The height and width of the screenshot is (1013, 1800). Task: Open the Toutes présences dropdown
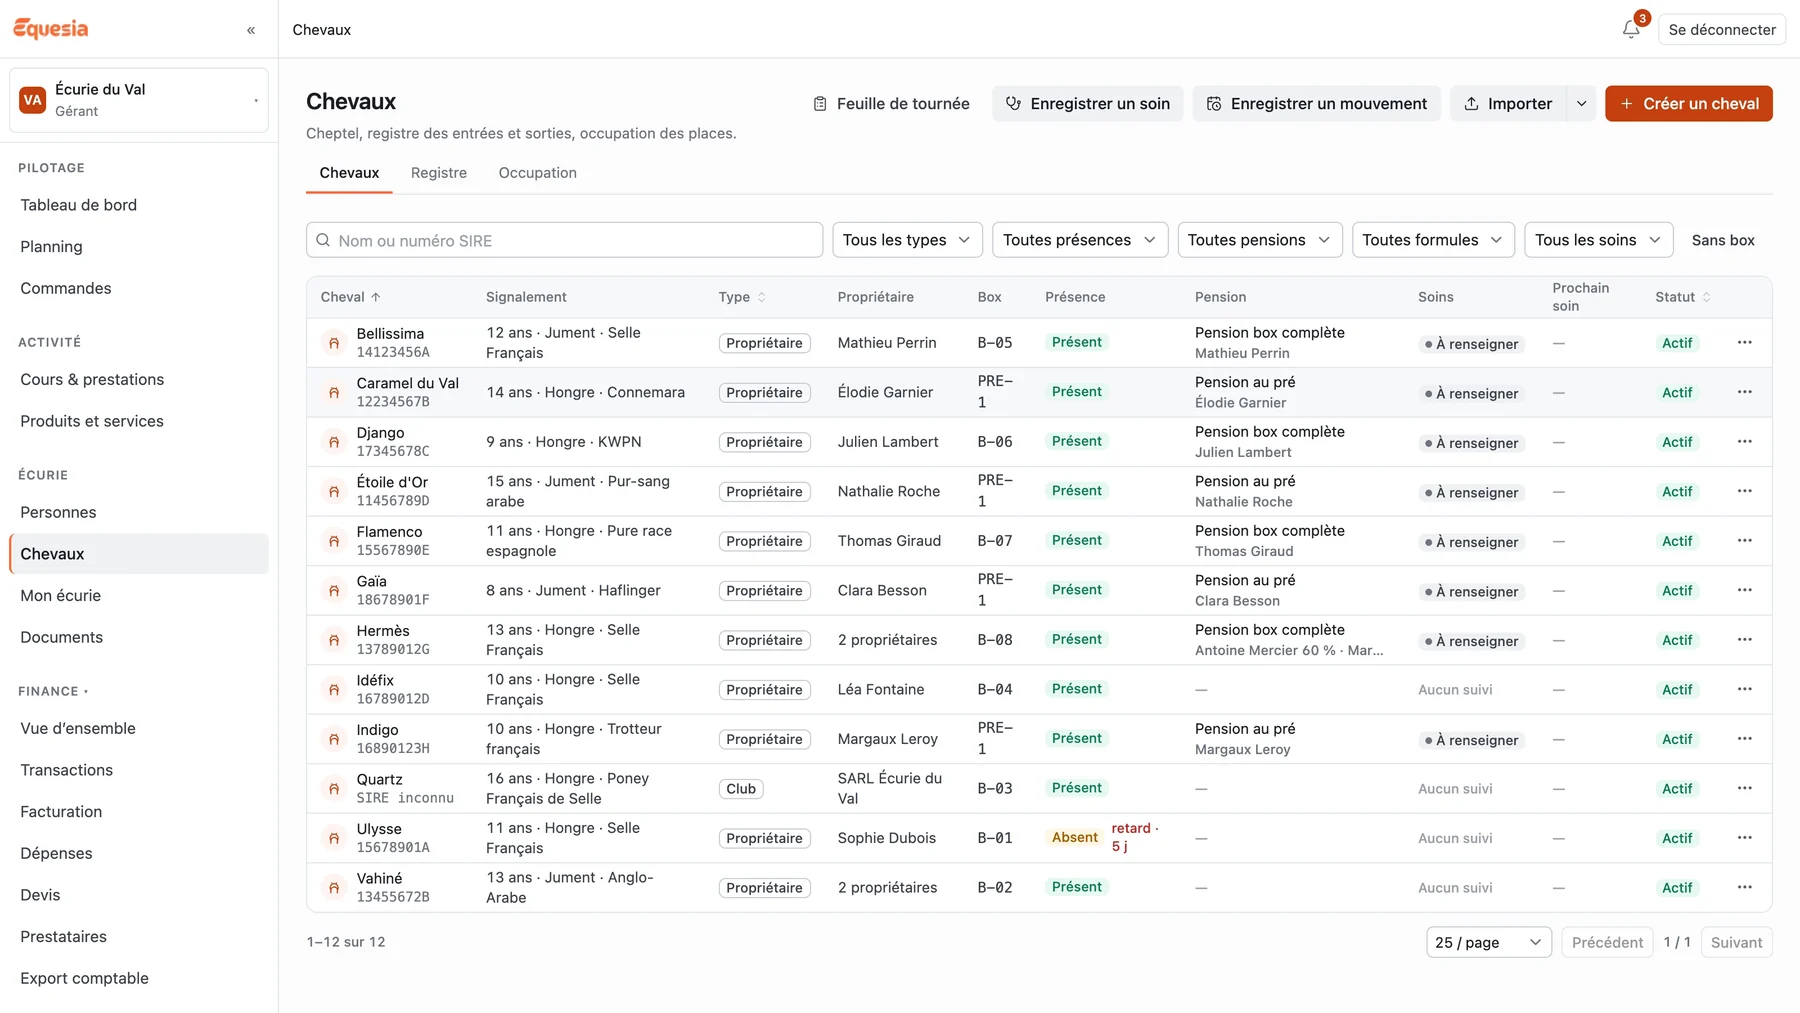pos(1080,240)
